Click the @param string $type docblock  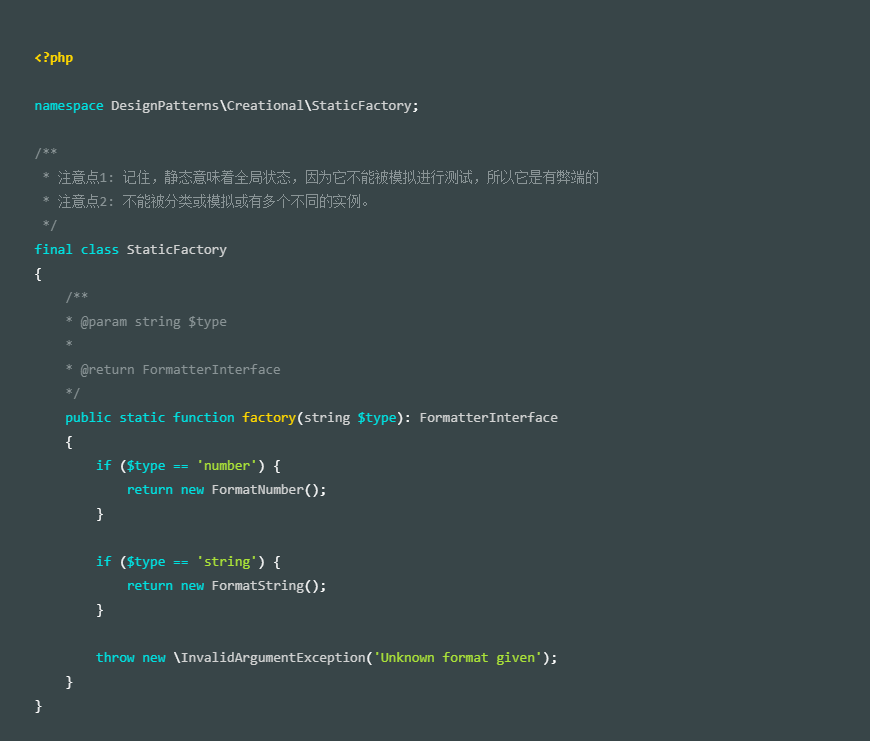[153, 322]
